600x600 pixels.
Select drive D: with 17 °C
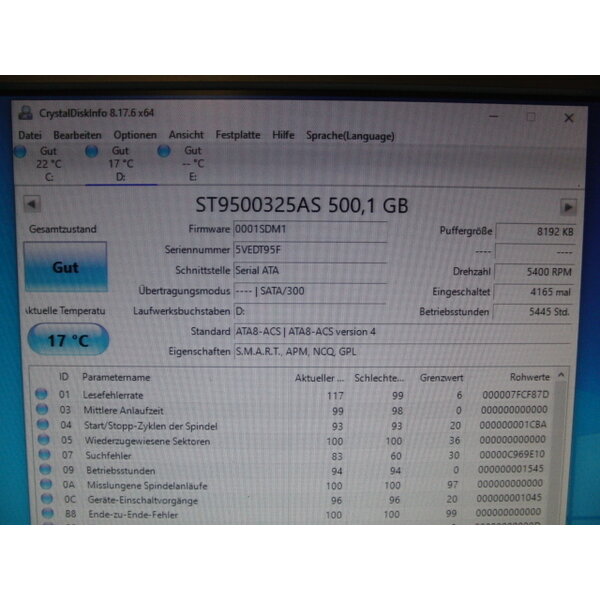pos(121,164)
